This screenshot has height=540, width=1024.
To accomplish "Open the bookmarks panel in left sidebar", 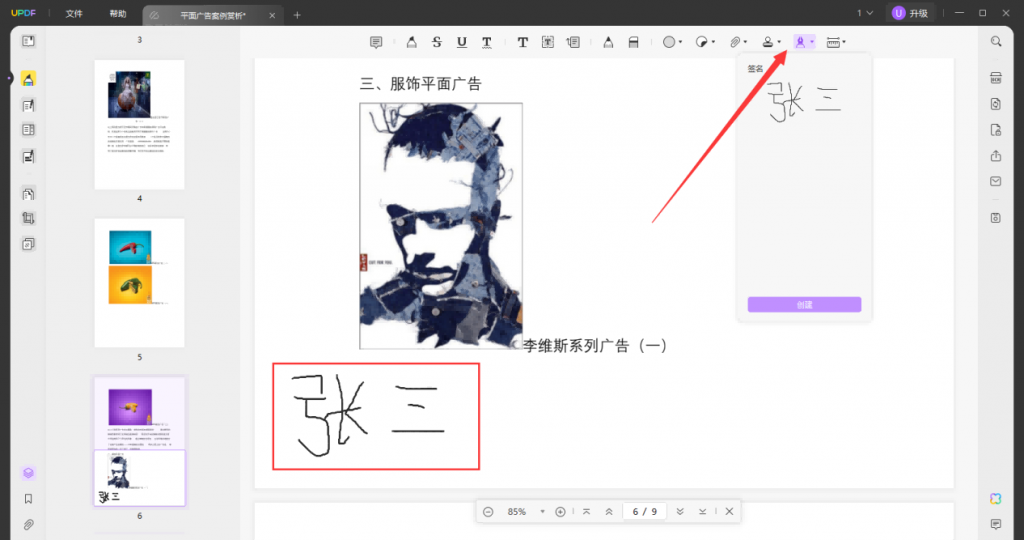I will 28,498.
